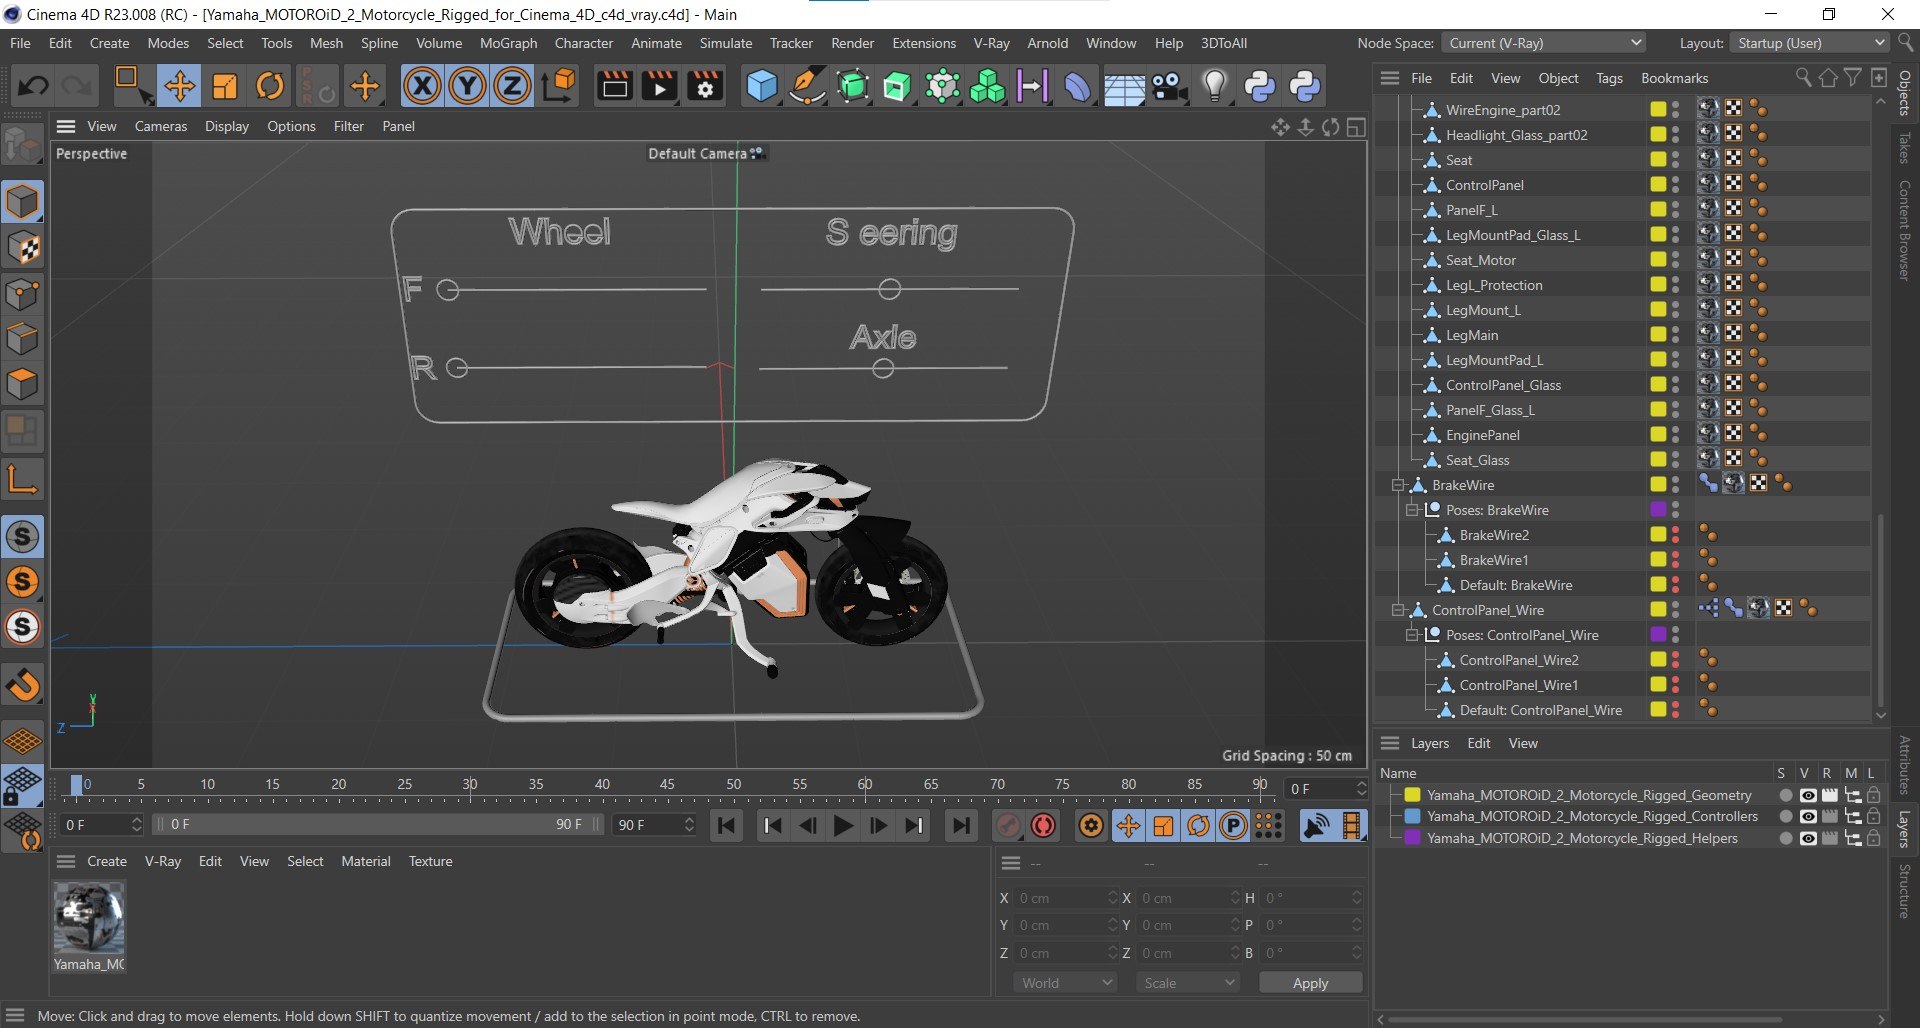The height and width of the screenshot is (1028, 1920).
Task: Collapse the ControlPanel_Wire tree item
Action: tap(1398, 610)
